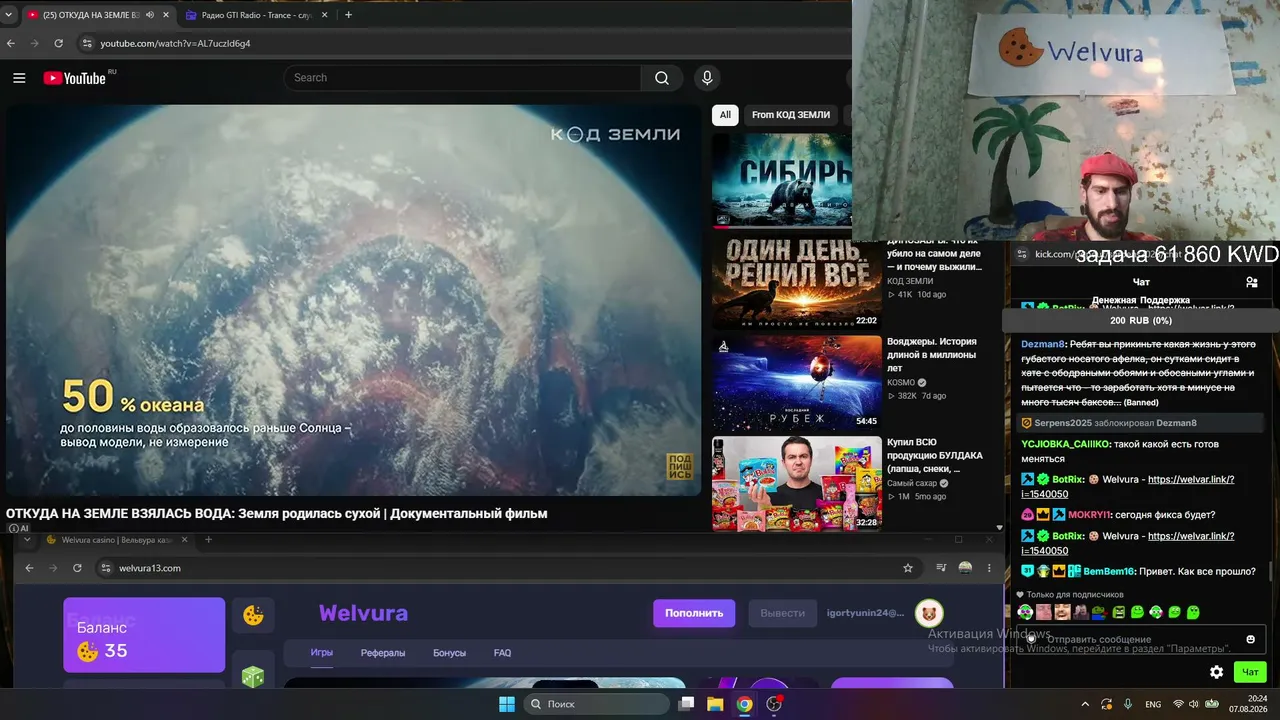Open Вояджеры. История длиной video title
The image size is (1280, 720).
click(932, 355)
